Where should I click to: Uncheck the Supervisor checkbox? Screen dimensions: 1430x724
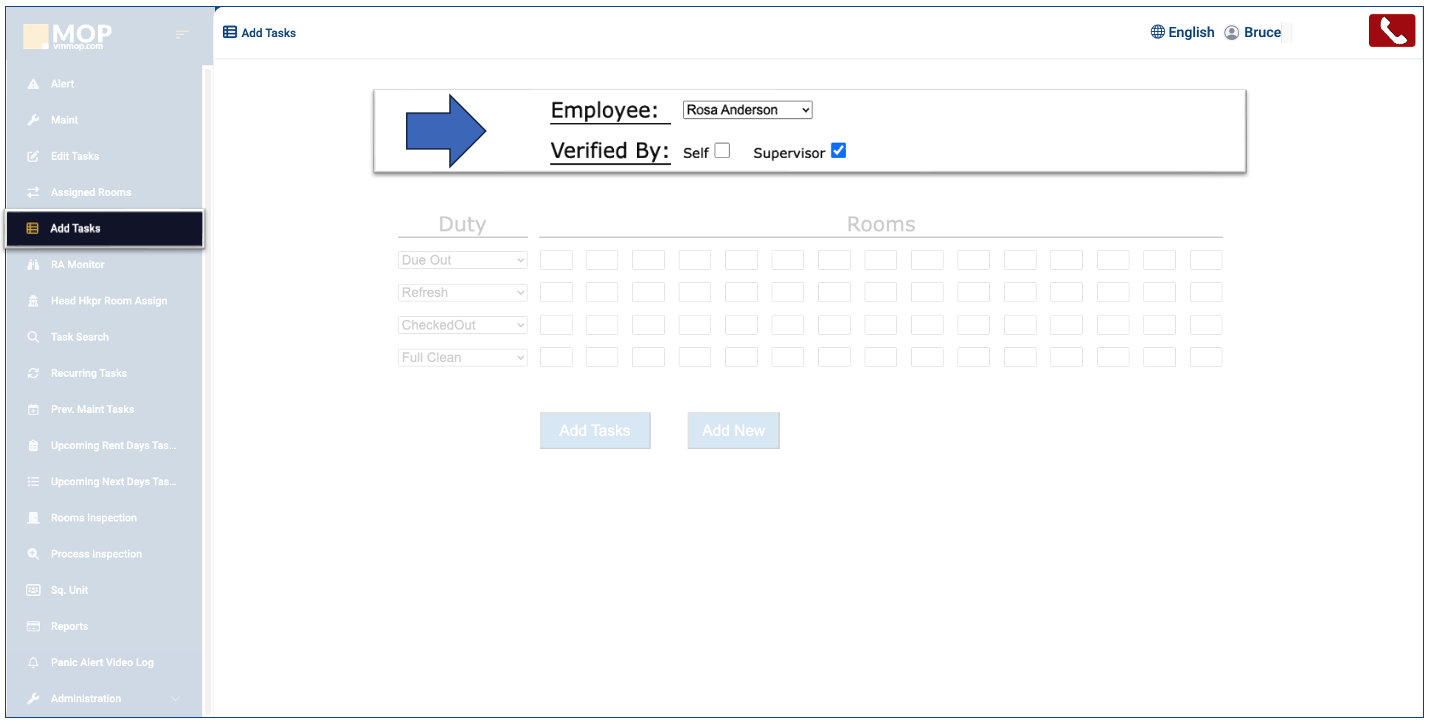click(x=838, y=151)
